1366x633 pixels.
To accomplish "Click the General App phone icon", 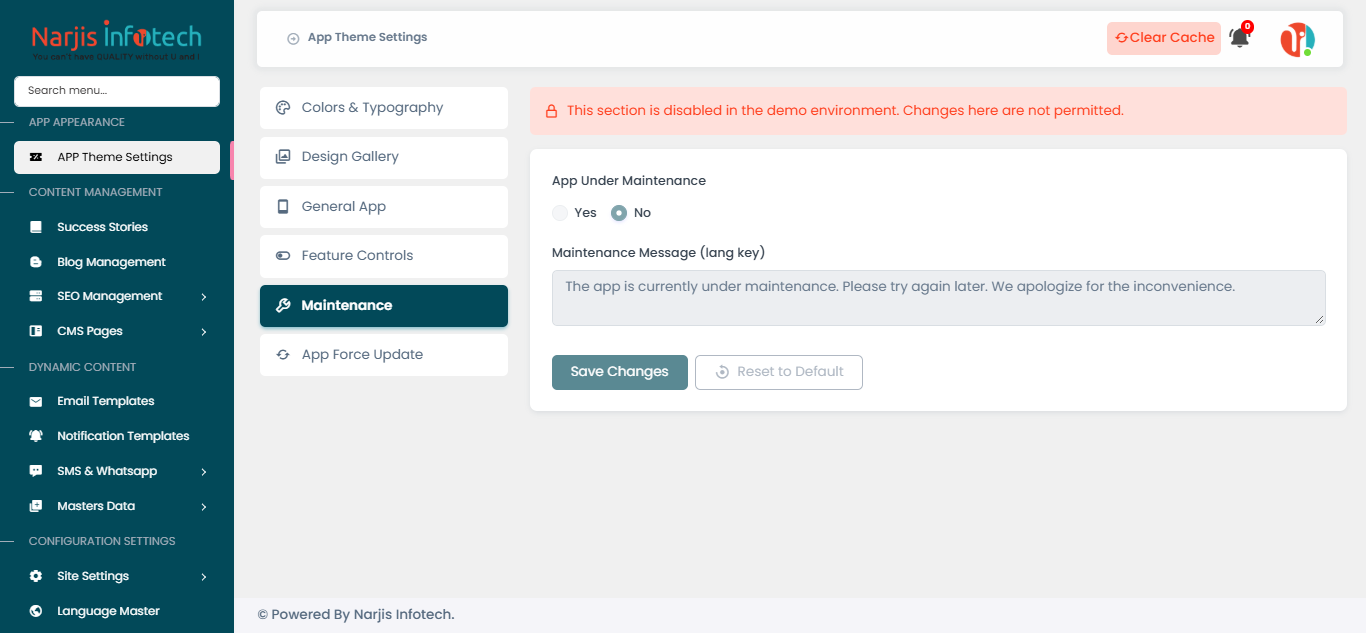I will point(283,207).
